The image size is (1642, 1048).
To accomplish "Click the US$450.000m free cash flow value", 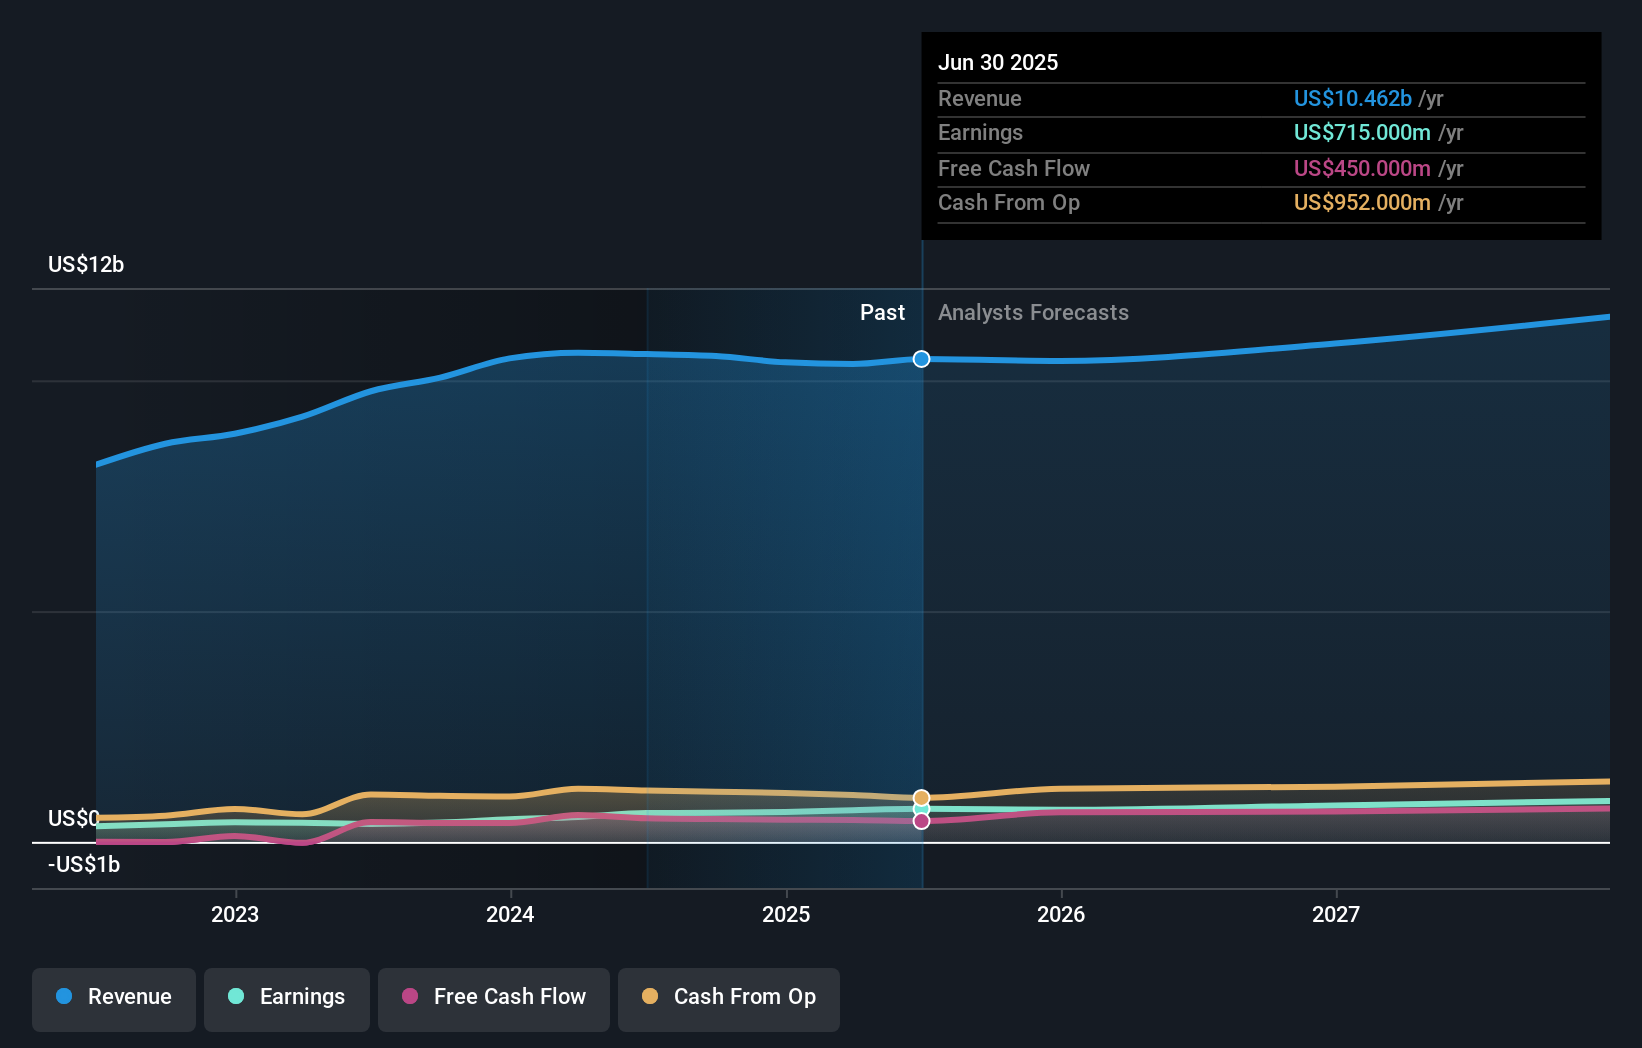I will (x=1362, y=168).
